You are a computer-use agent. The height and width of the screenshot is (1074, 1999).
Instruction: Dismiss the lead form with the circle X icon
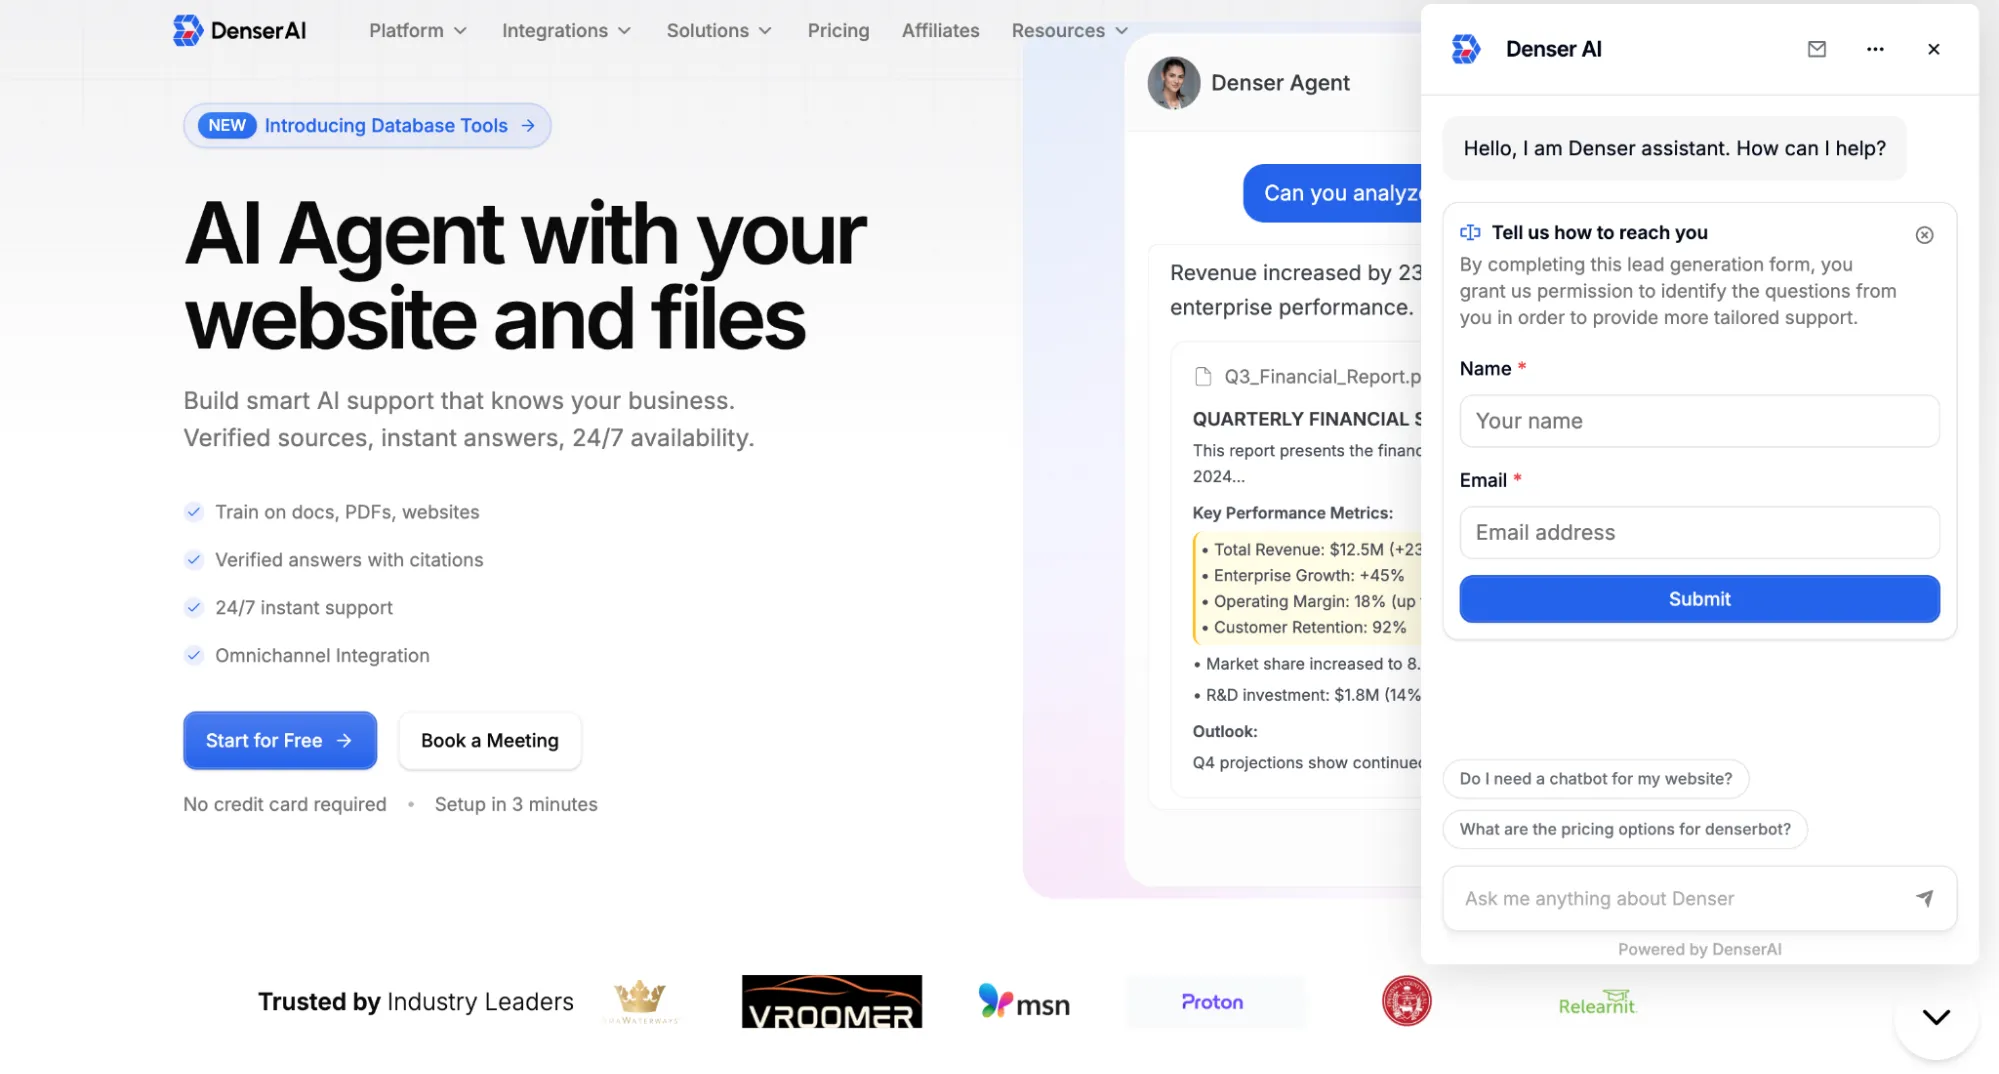point(1924,235)
